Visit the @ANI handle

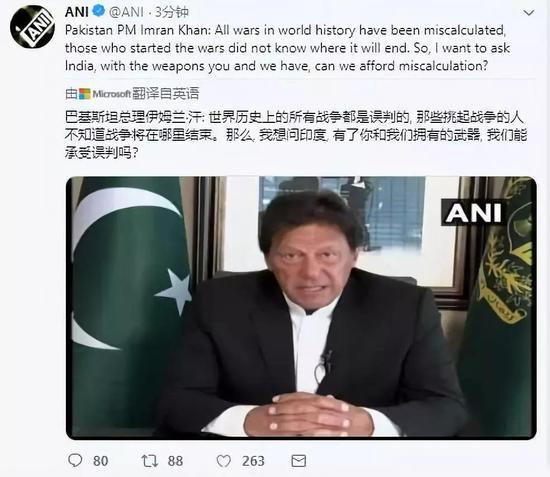(126, 12)
